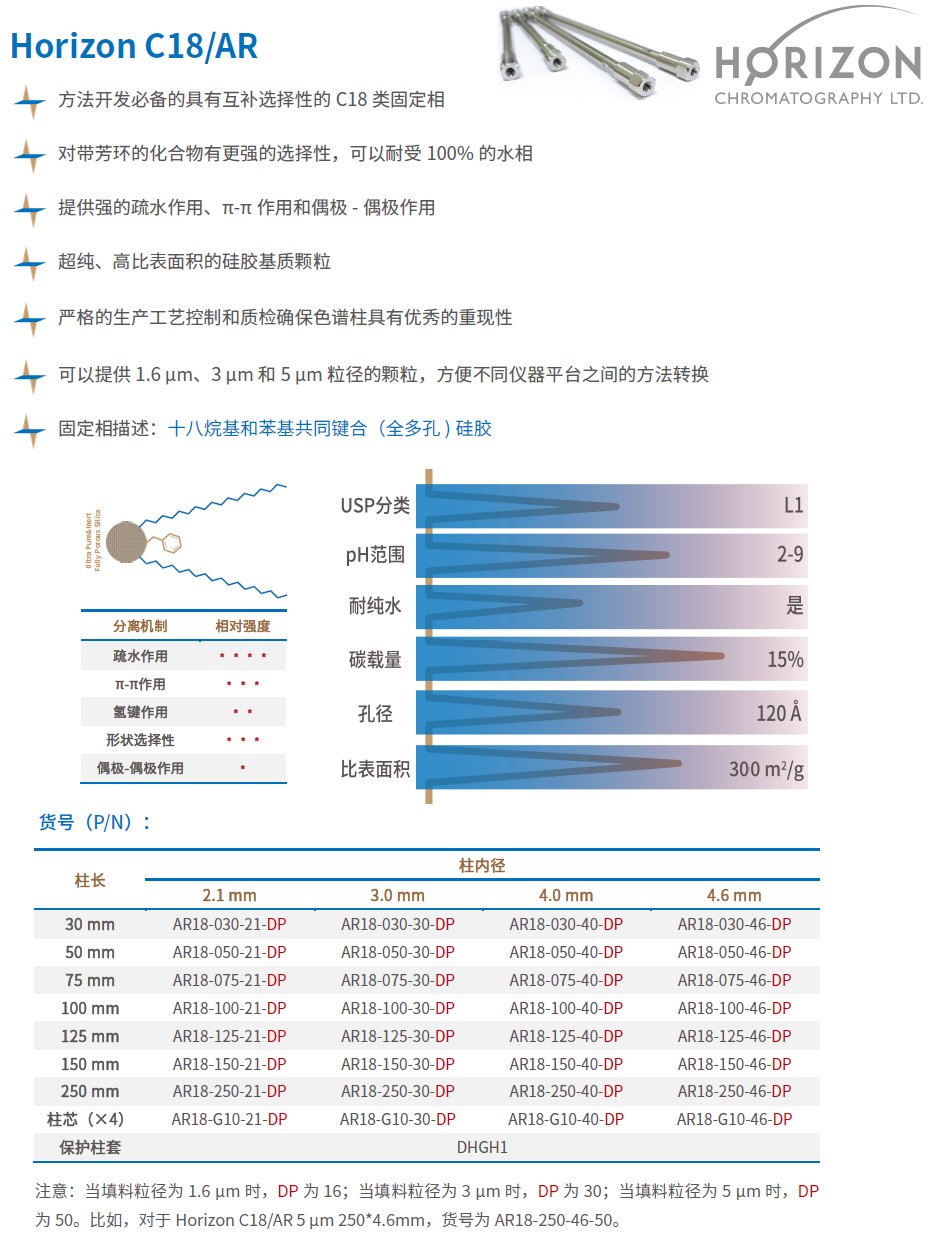Click the π-π作用 row label
The image size is (937, 1240).
(x=140, y=684)
